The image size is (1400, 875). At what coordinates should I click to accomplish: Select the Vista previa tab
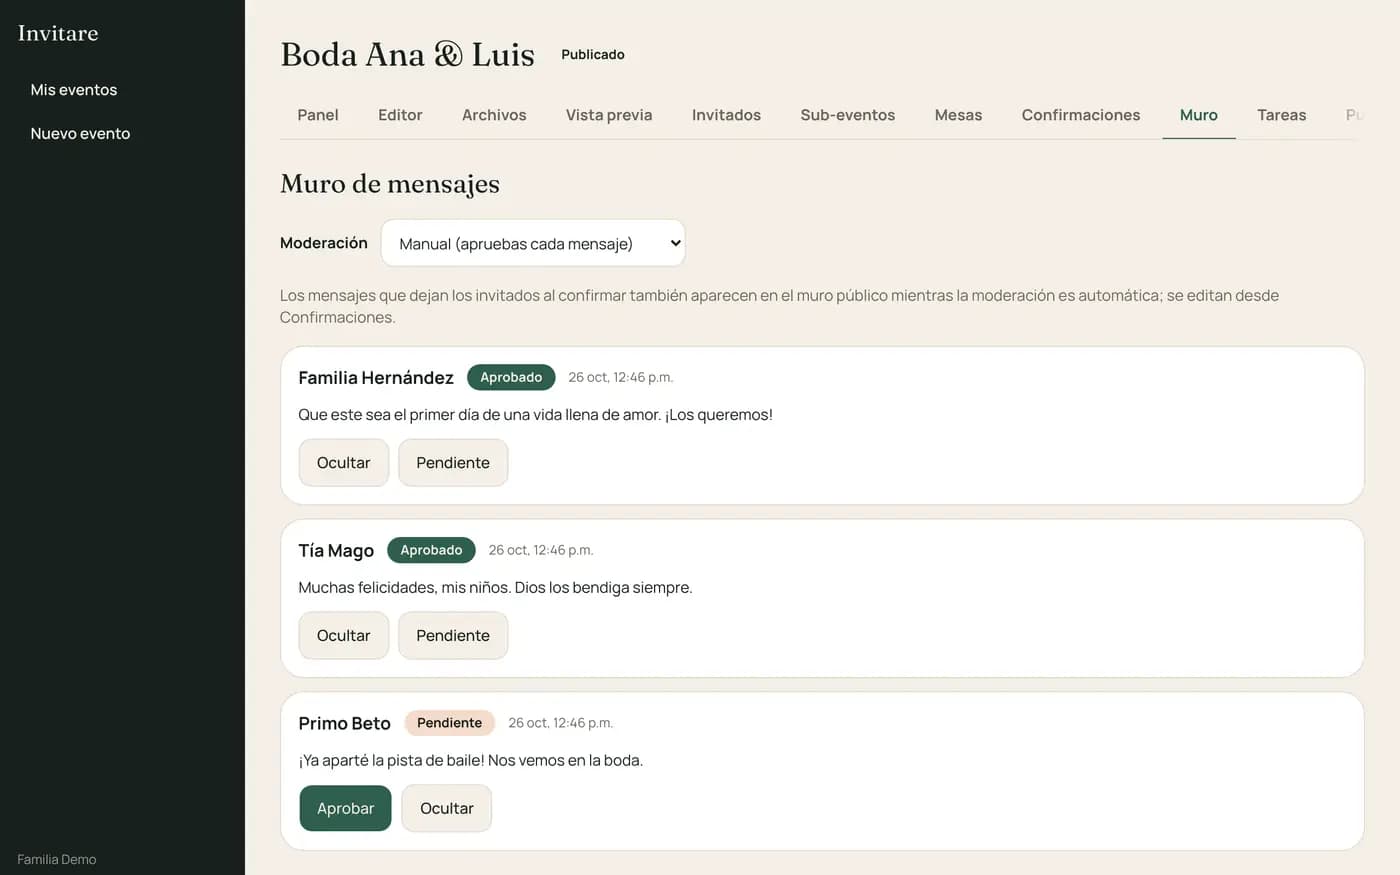pos(609,115)
